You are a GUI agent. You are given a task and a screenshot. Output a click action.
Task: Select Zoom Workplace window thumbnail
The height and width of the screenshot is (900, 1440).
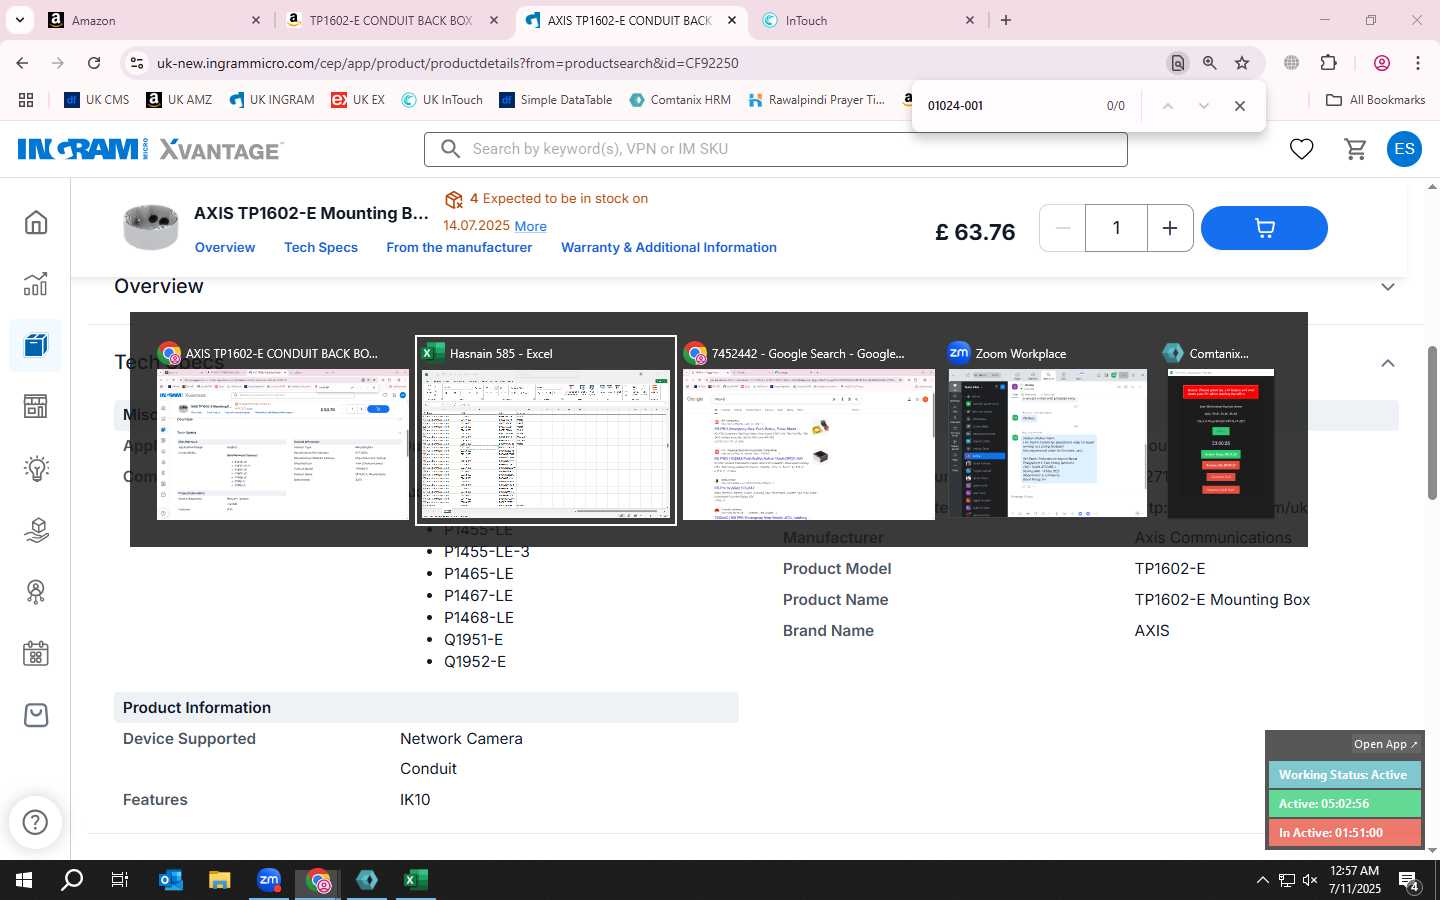coord(1047,430)
